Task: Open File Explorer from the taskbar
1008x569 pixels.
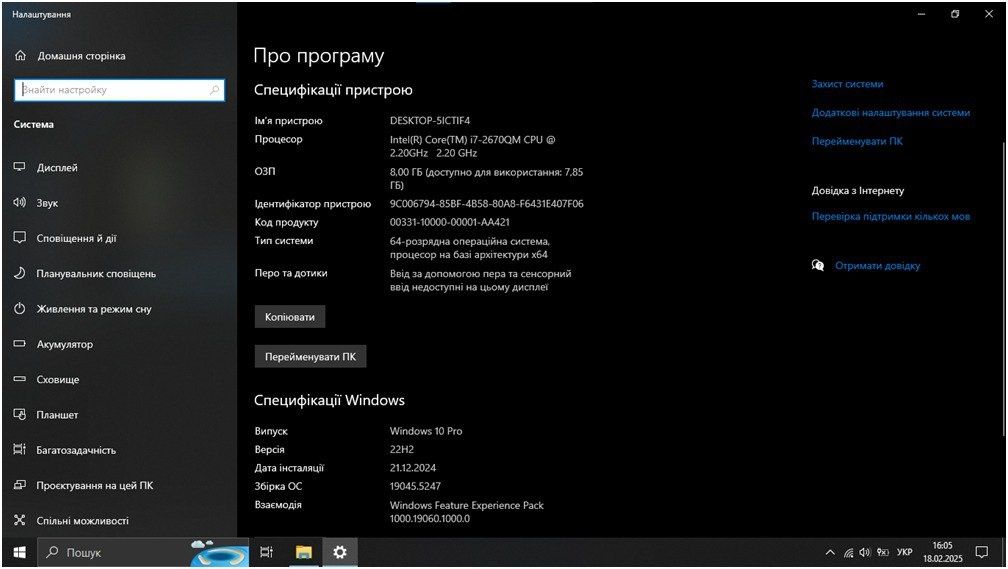Action: click(303, 552)
